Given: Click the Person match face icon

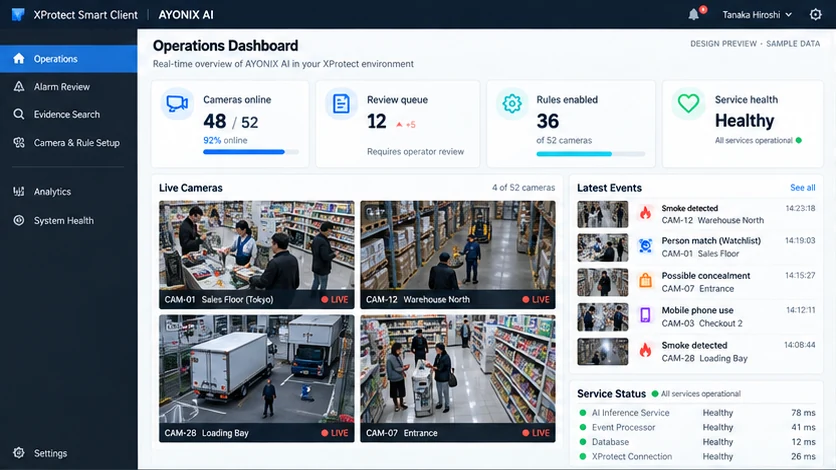Looking at the screenshot, I should pyautogui.click(x=646, y=246).
